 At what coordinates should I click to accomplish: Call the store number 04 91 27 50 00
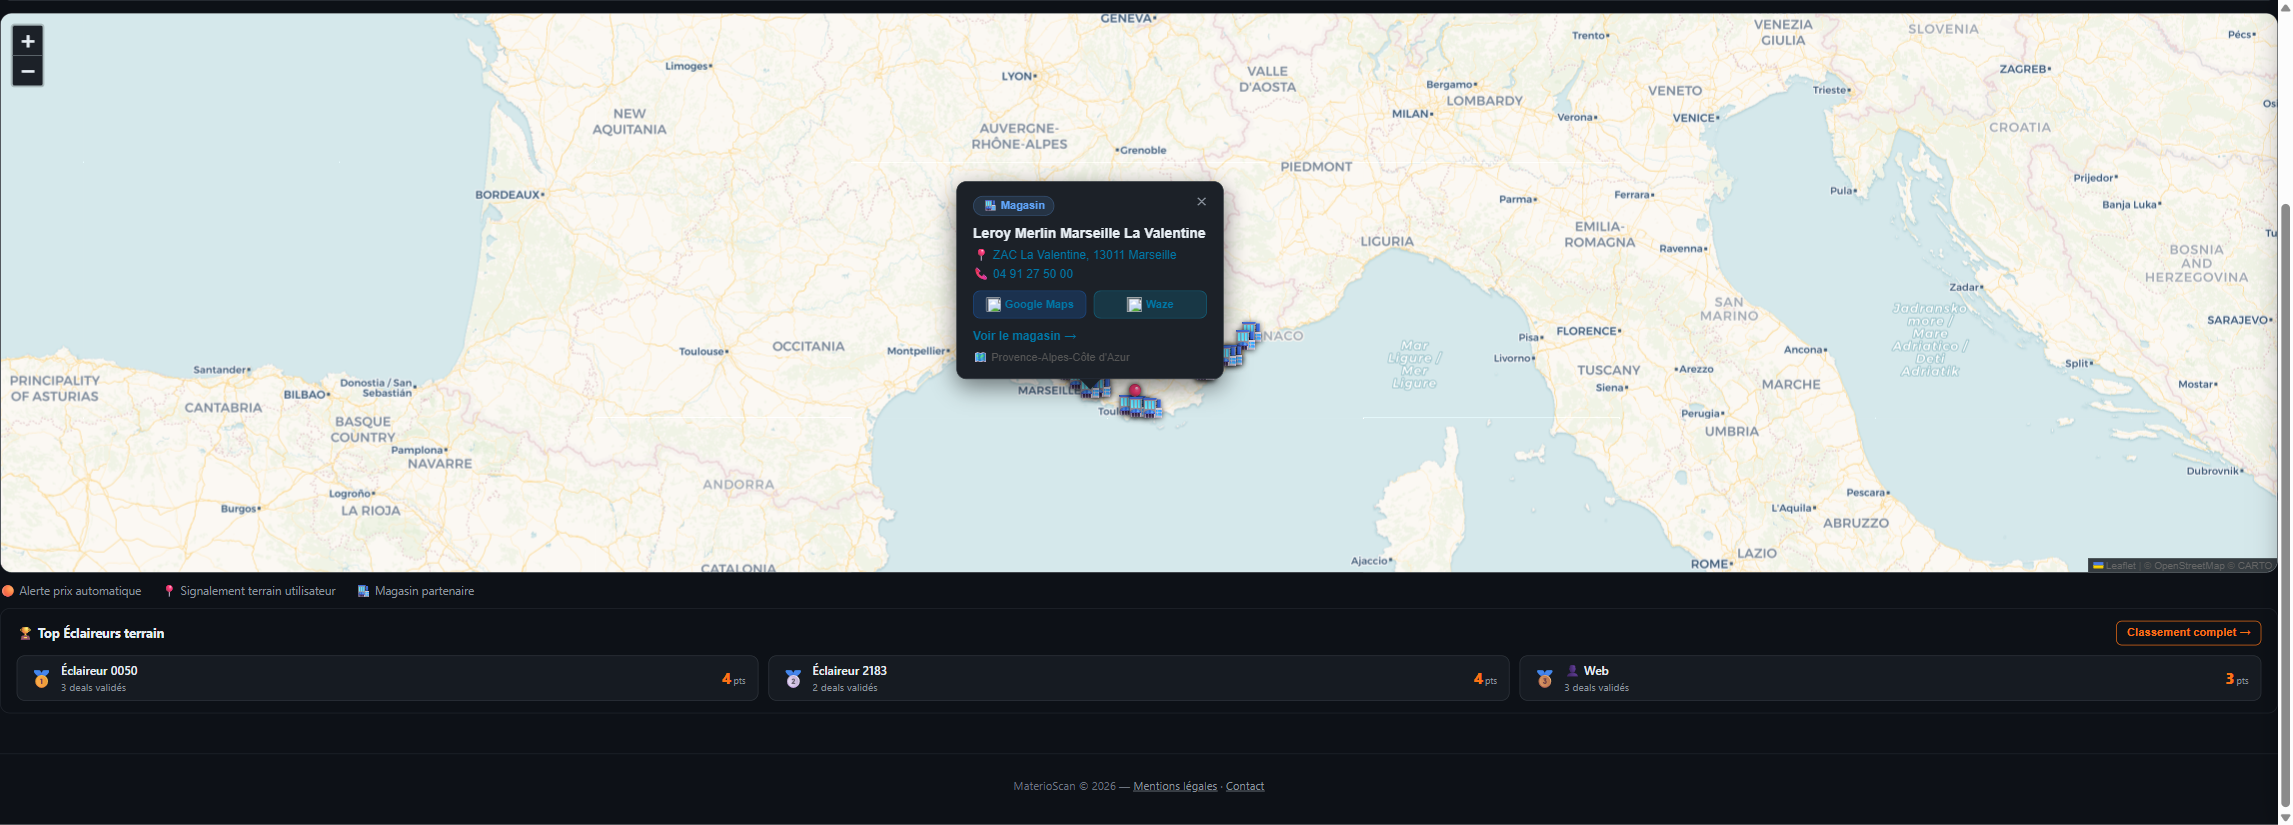tap(1032, 274)
